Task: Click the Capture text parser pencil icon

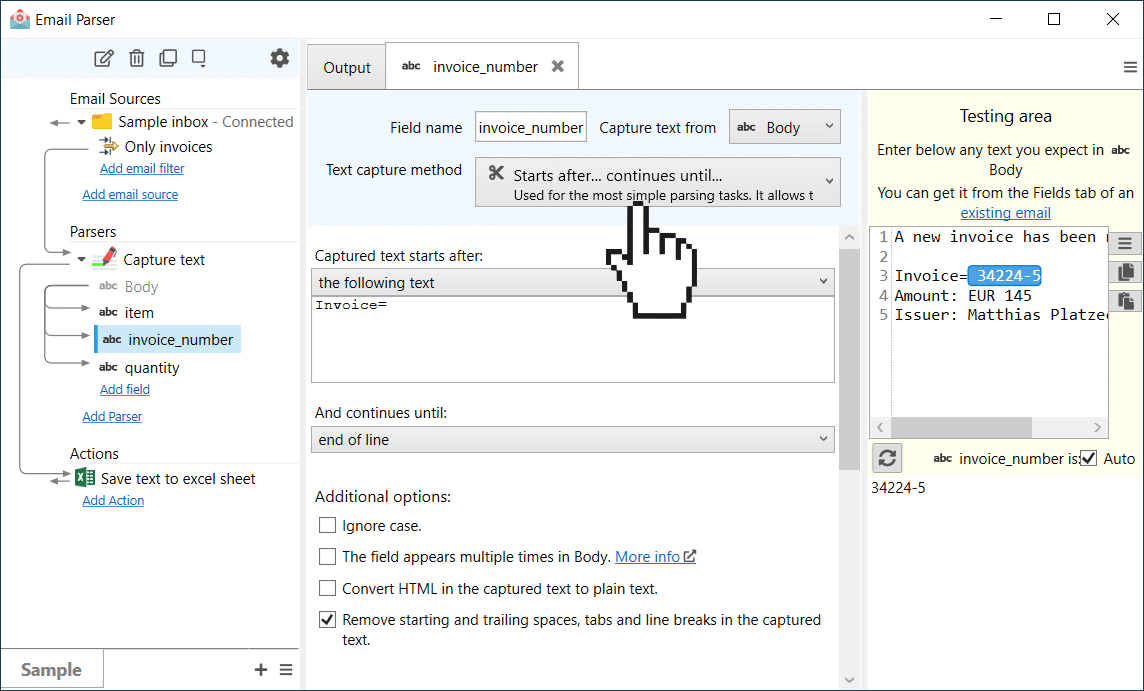Action: pos(105,258)
